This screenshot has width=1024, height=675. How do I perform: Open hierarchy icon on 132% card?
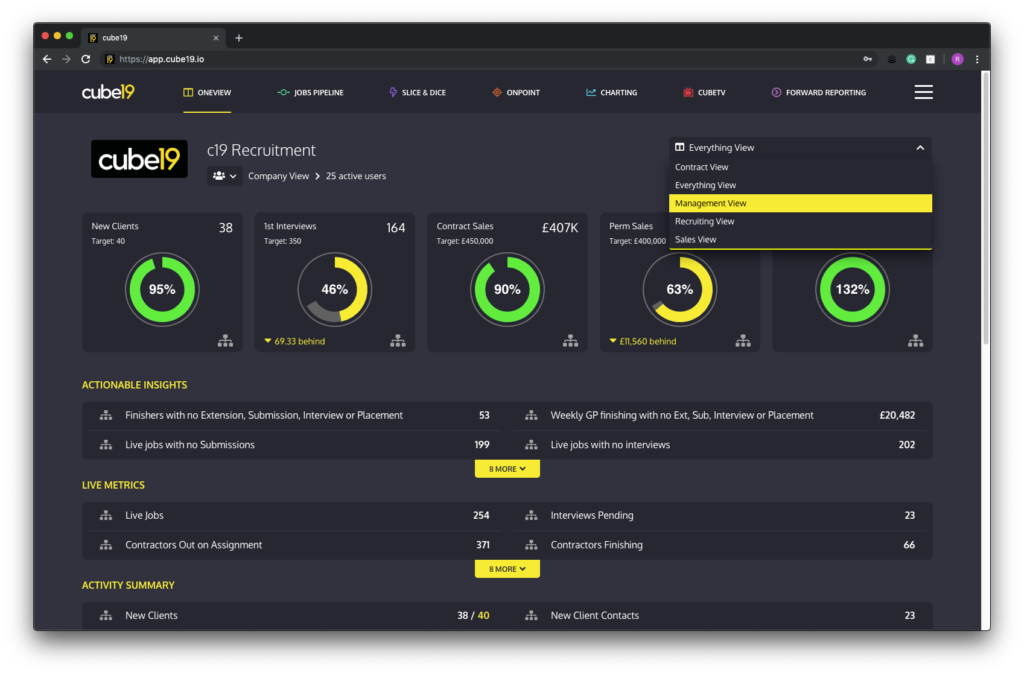pyautogui.click(x=916, y=341)
